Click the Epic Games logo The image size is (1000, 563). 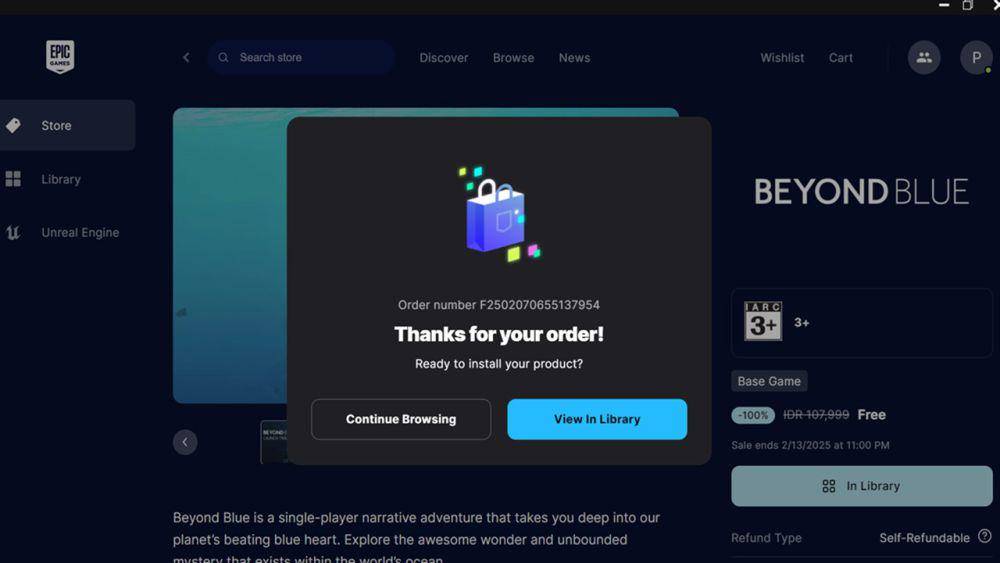tap(60, 57)
